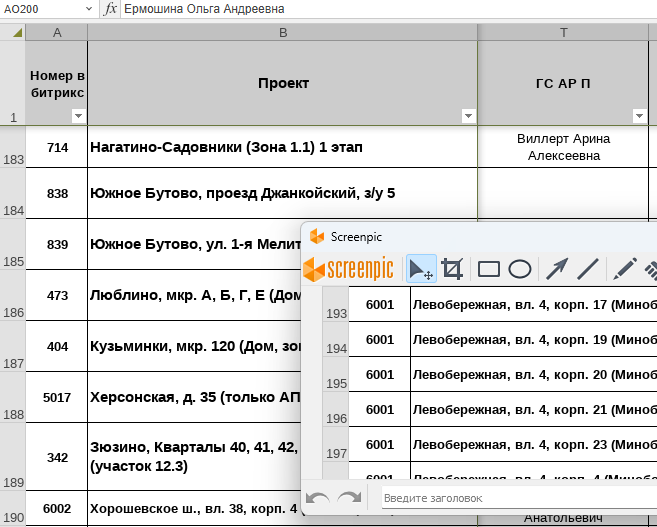Viewport: 657px width, 527px height.
Task: Click the Screenpic orange logo
Action: (348, 269)
